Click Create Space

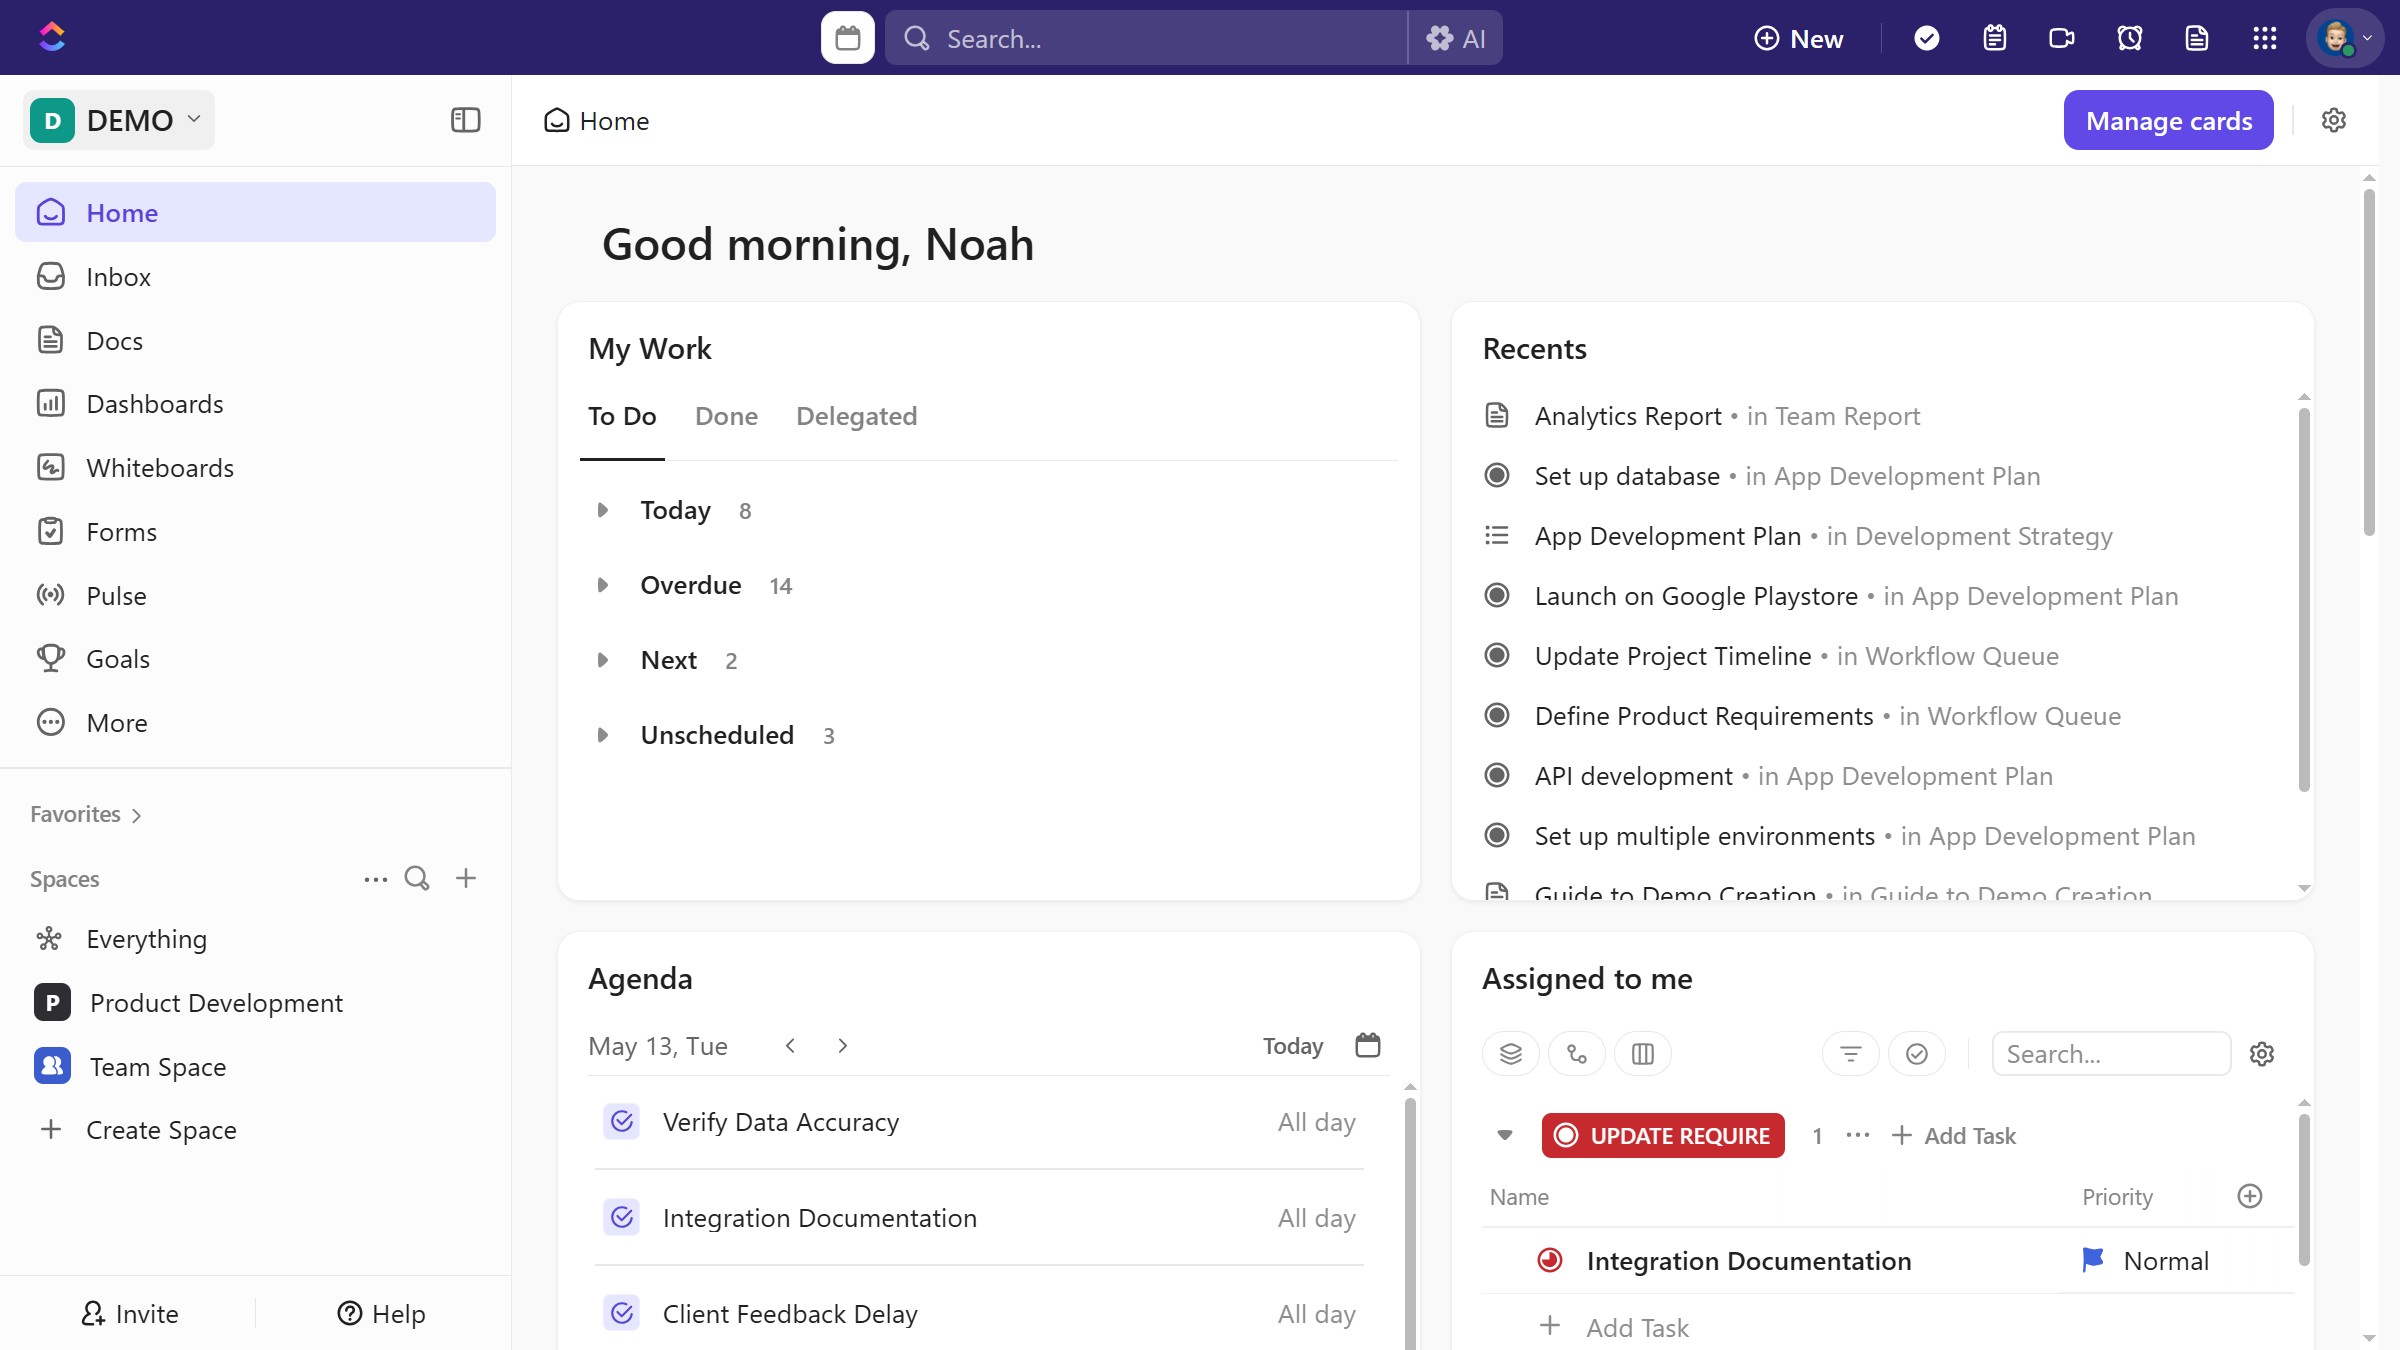[x=255, y=1130]
